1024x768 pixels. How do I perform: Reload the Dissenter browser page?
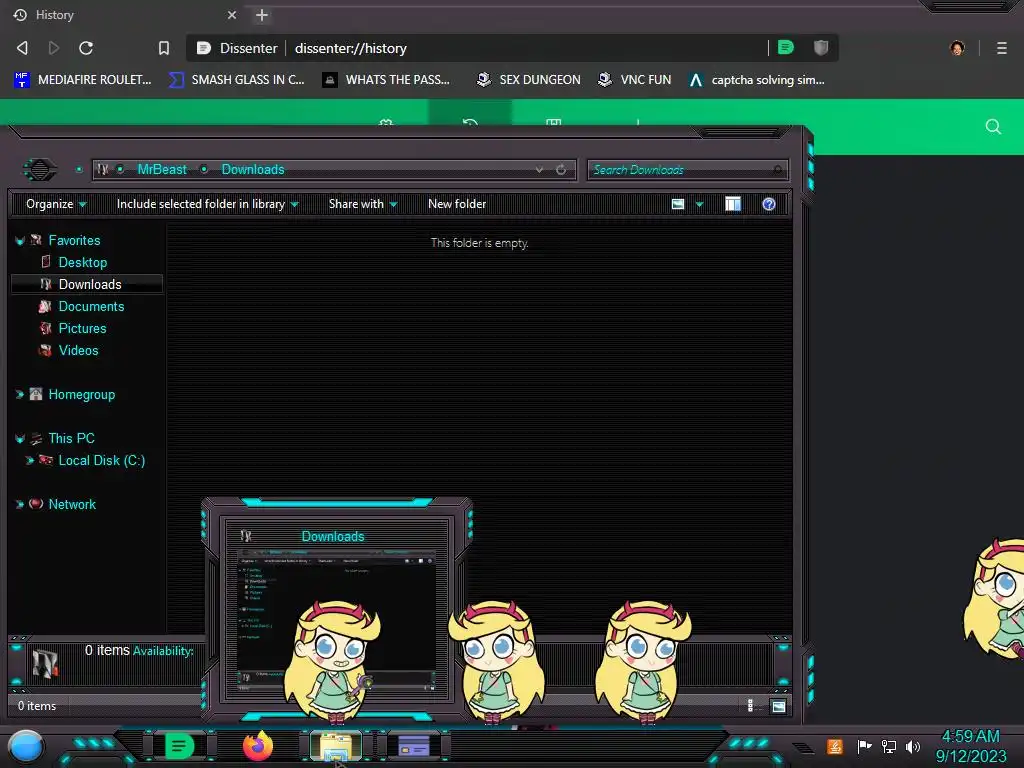point(86,48)
